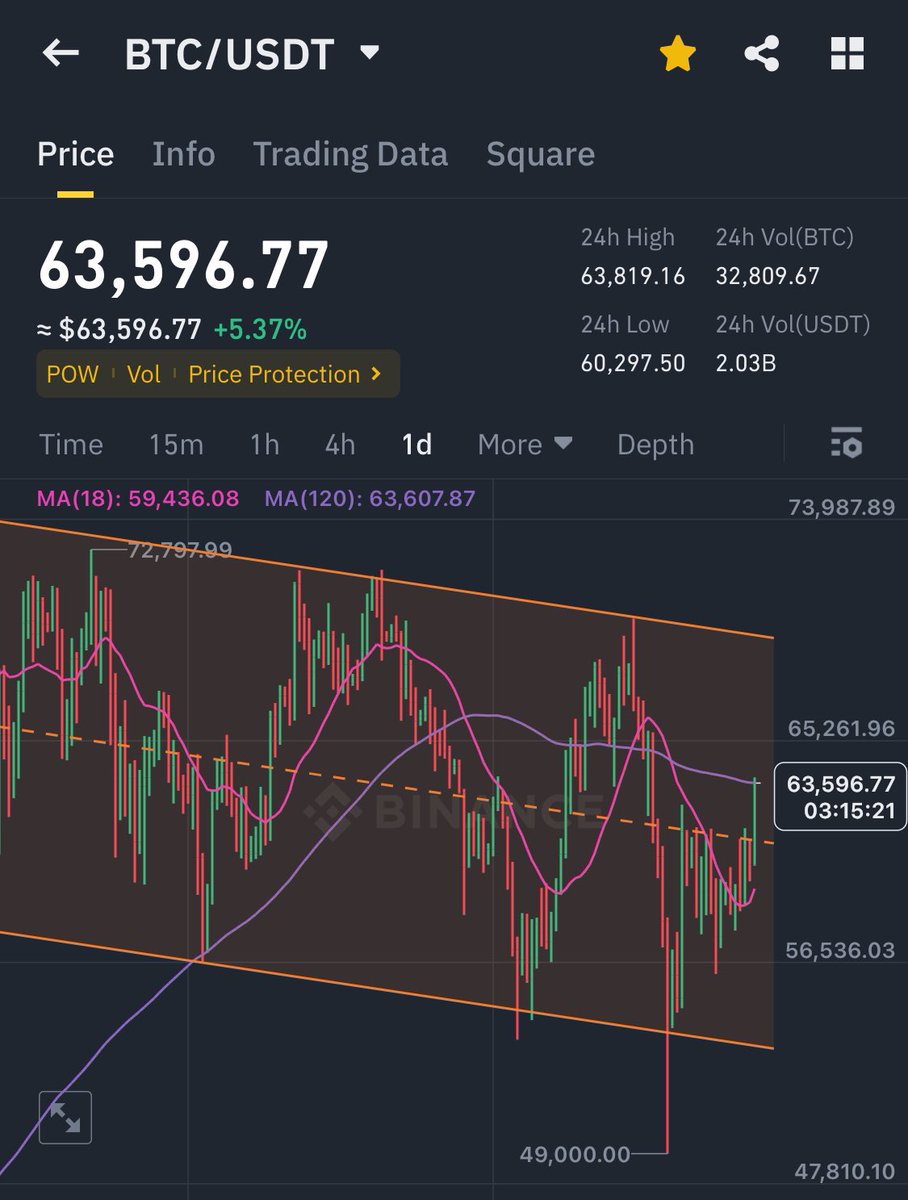The width and height of the screenshot is (908, 1200).
Task: Tap the MA(18) indicator label
Action: 138,497
